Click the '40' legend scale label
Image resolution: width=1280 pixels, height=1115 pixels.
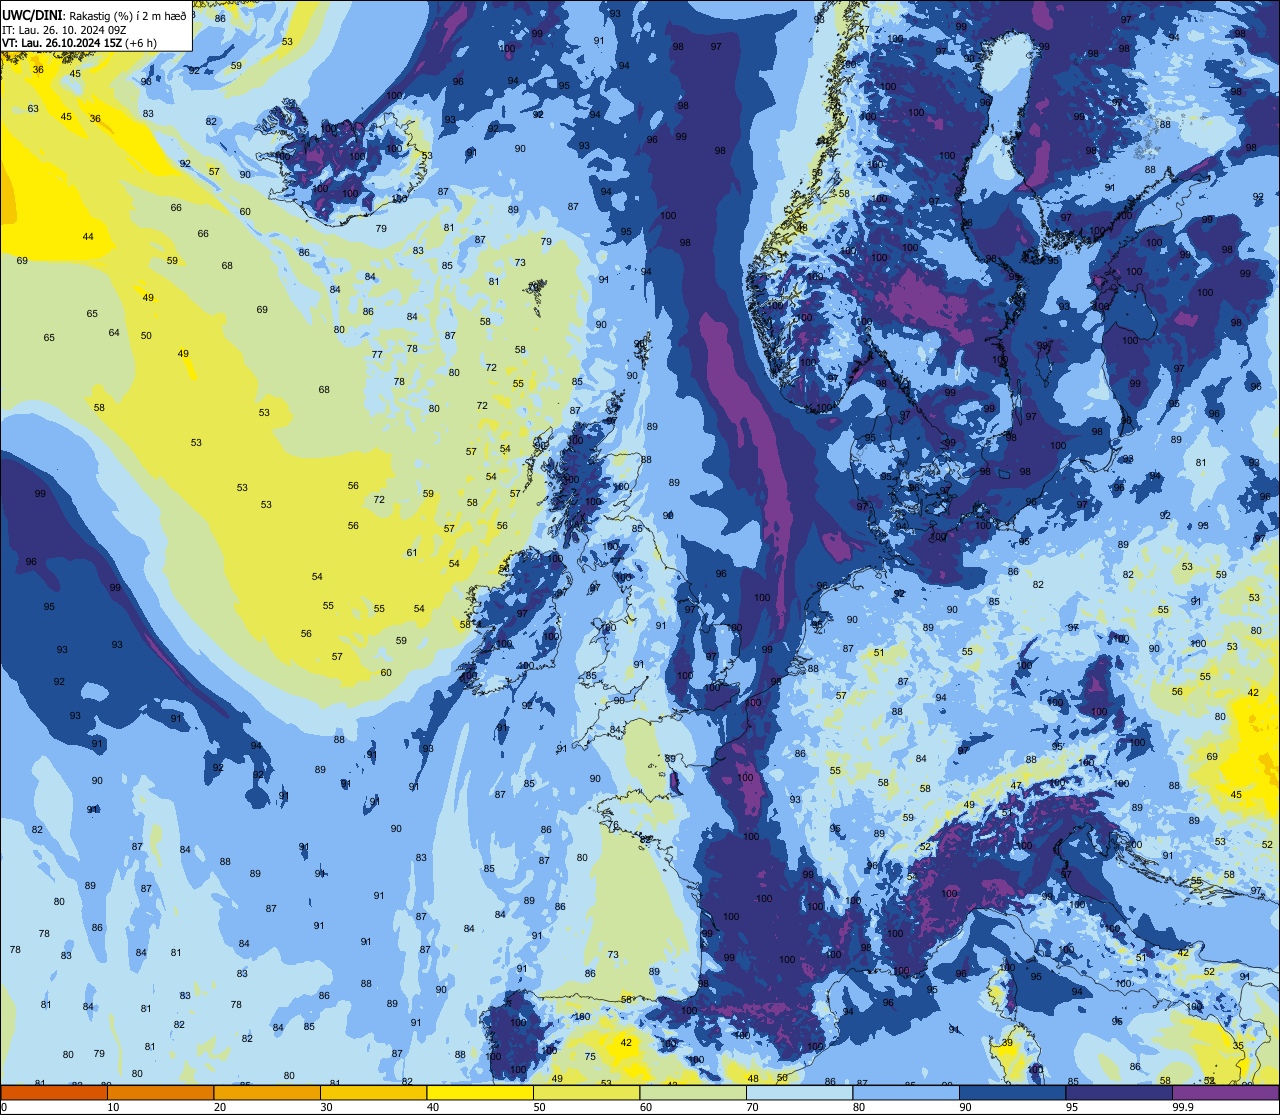click(x=433, y=1107)
